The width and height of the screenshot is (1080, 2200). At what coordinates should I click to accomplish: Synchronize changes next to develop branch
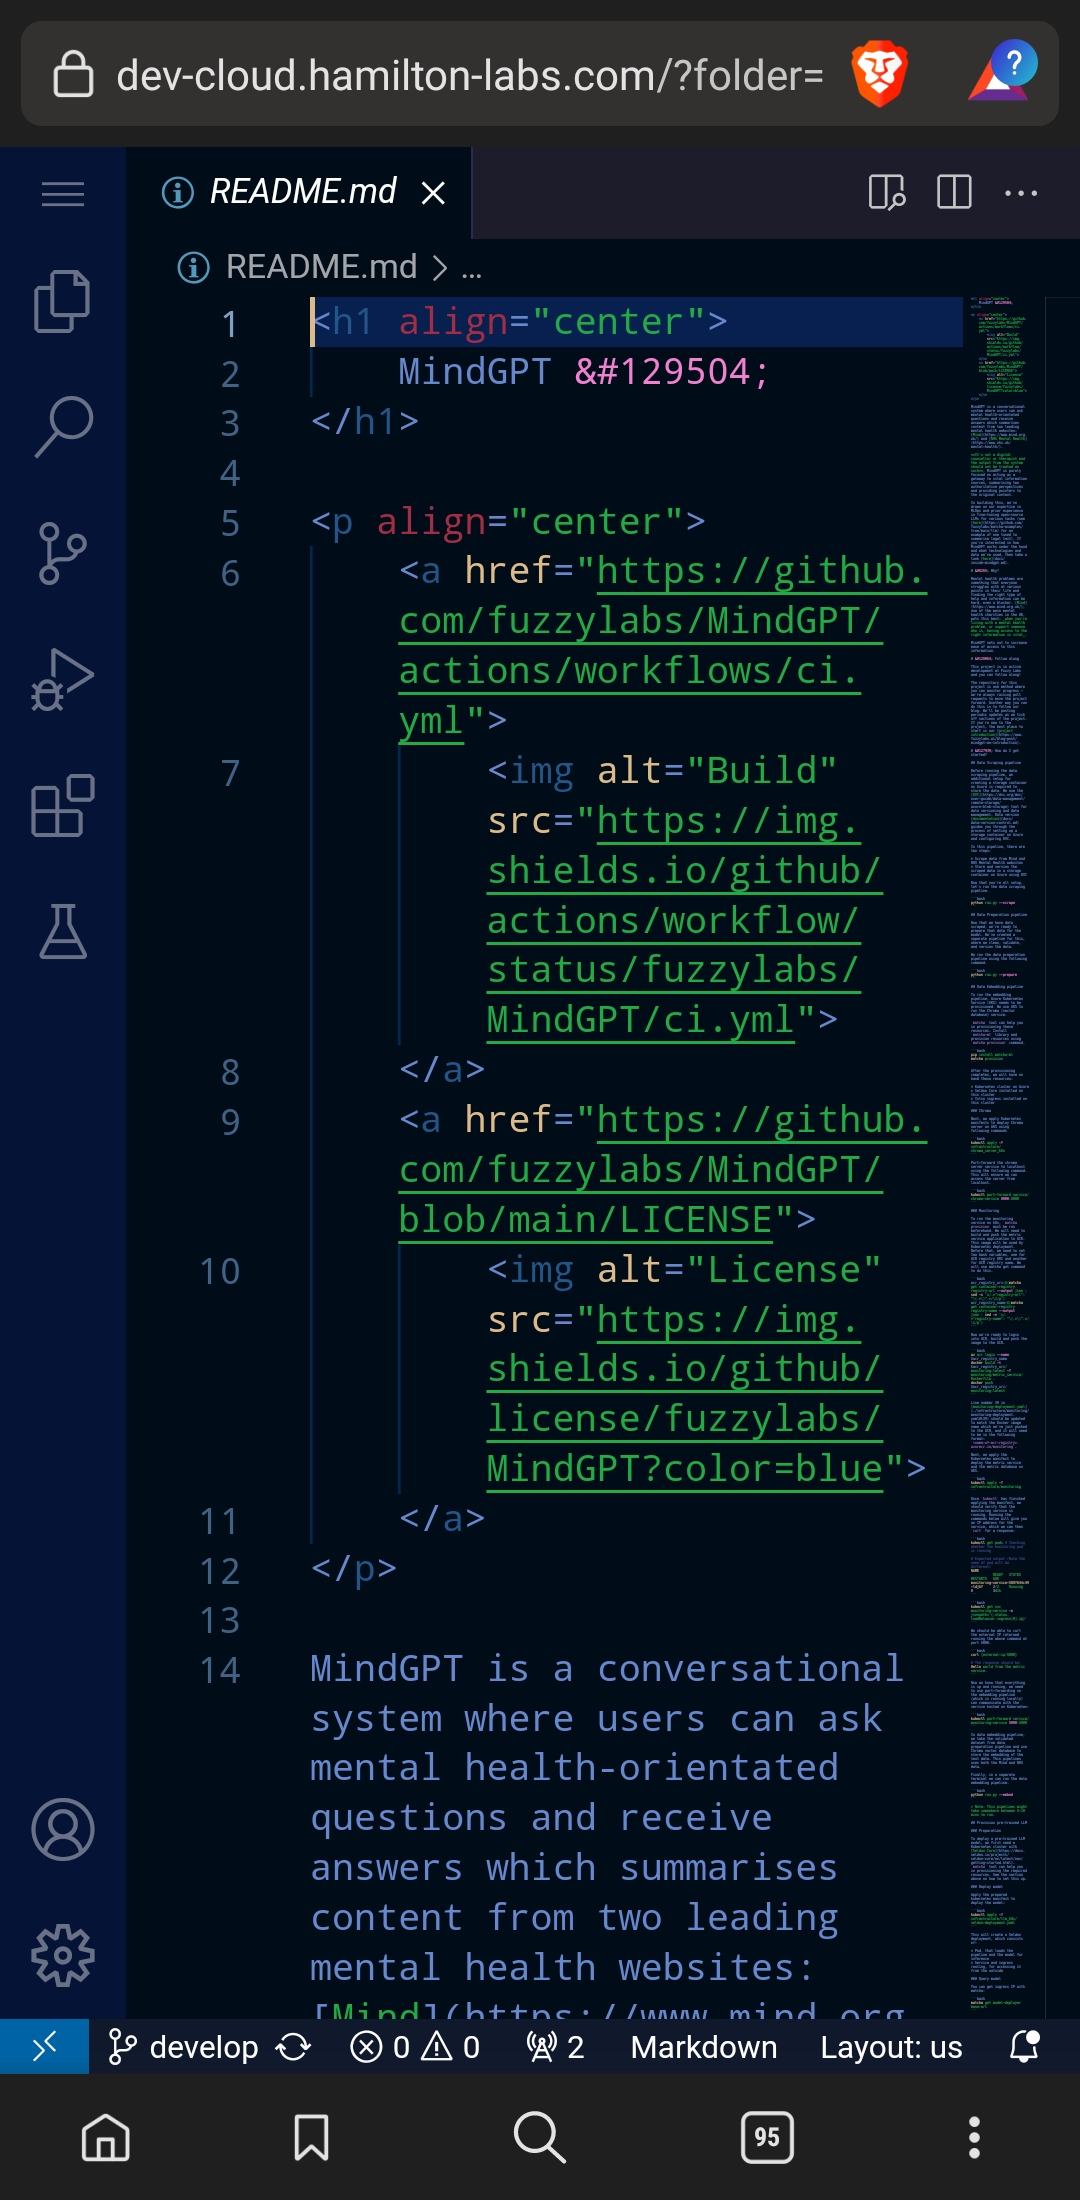pyautogui.click(x=293, y=2047)
